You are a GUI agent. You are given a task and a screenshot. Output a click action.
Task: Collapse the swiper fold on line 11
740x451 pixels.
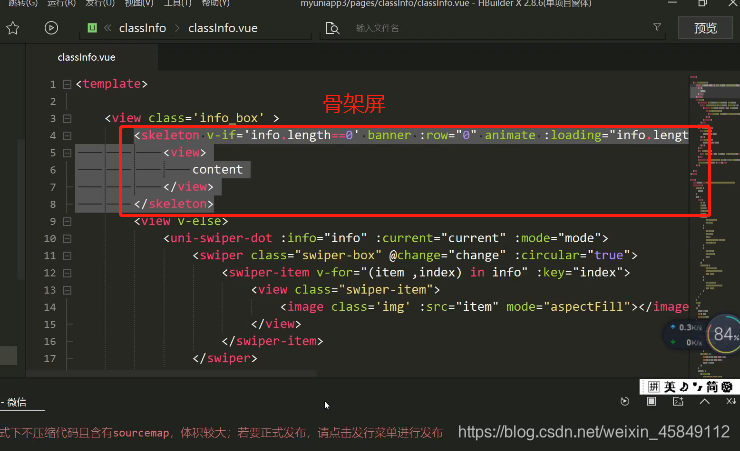pos(67,256)
